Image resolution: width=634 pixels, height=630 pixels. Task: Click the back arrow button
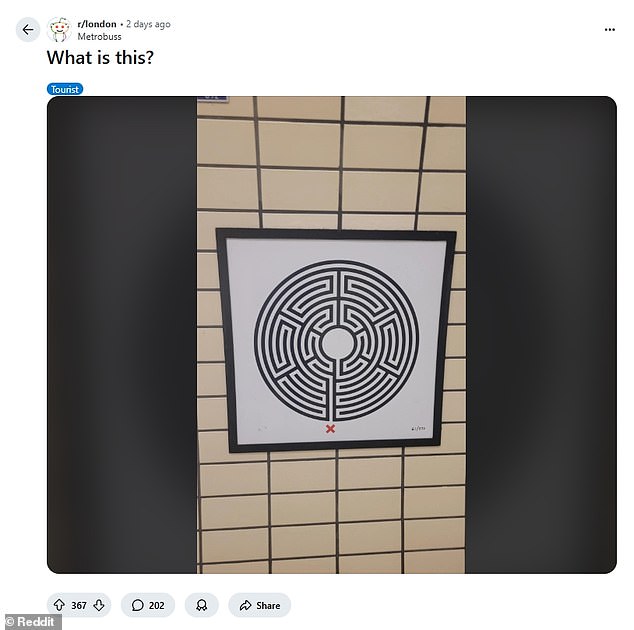(x=27, y=30)
